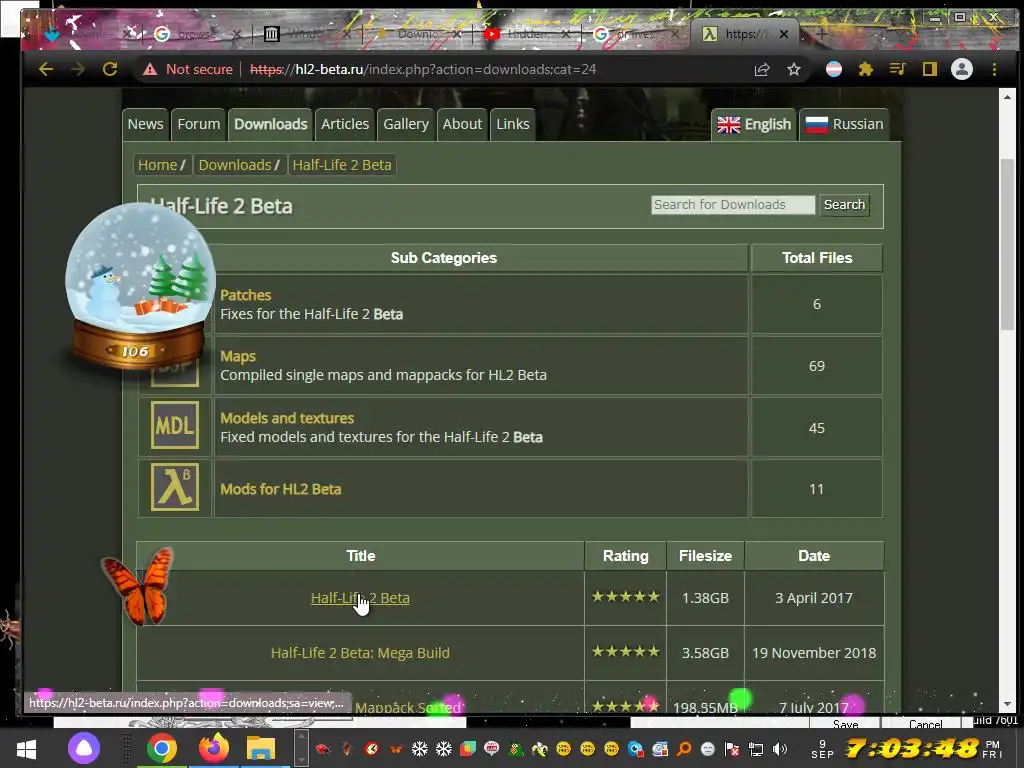Sort downloads by Date column
This screenshot has width=1024, height=768.
coord(814,556)
